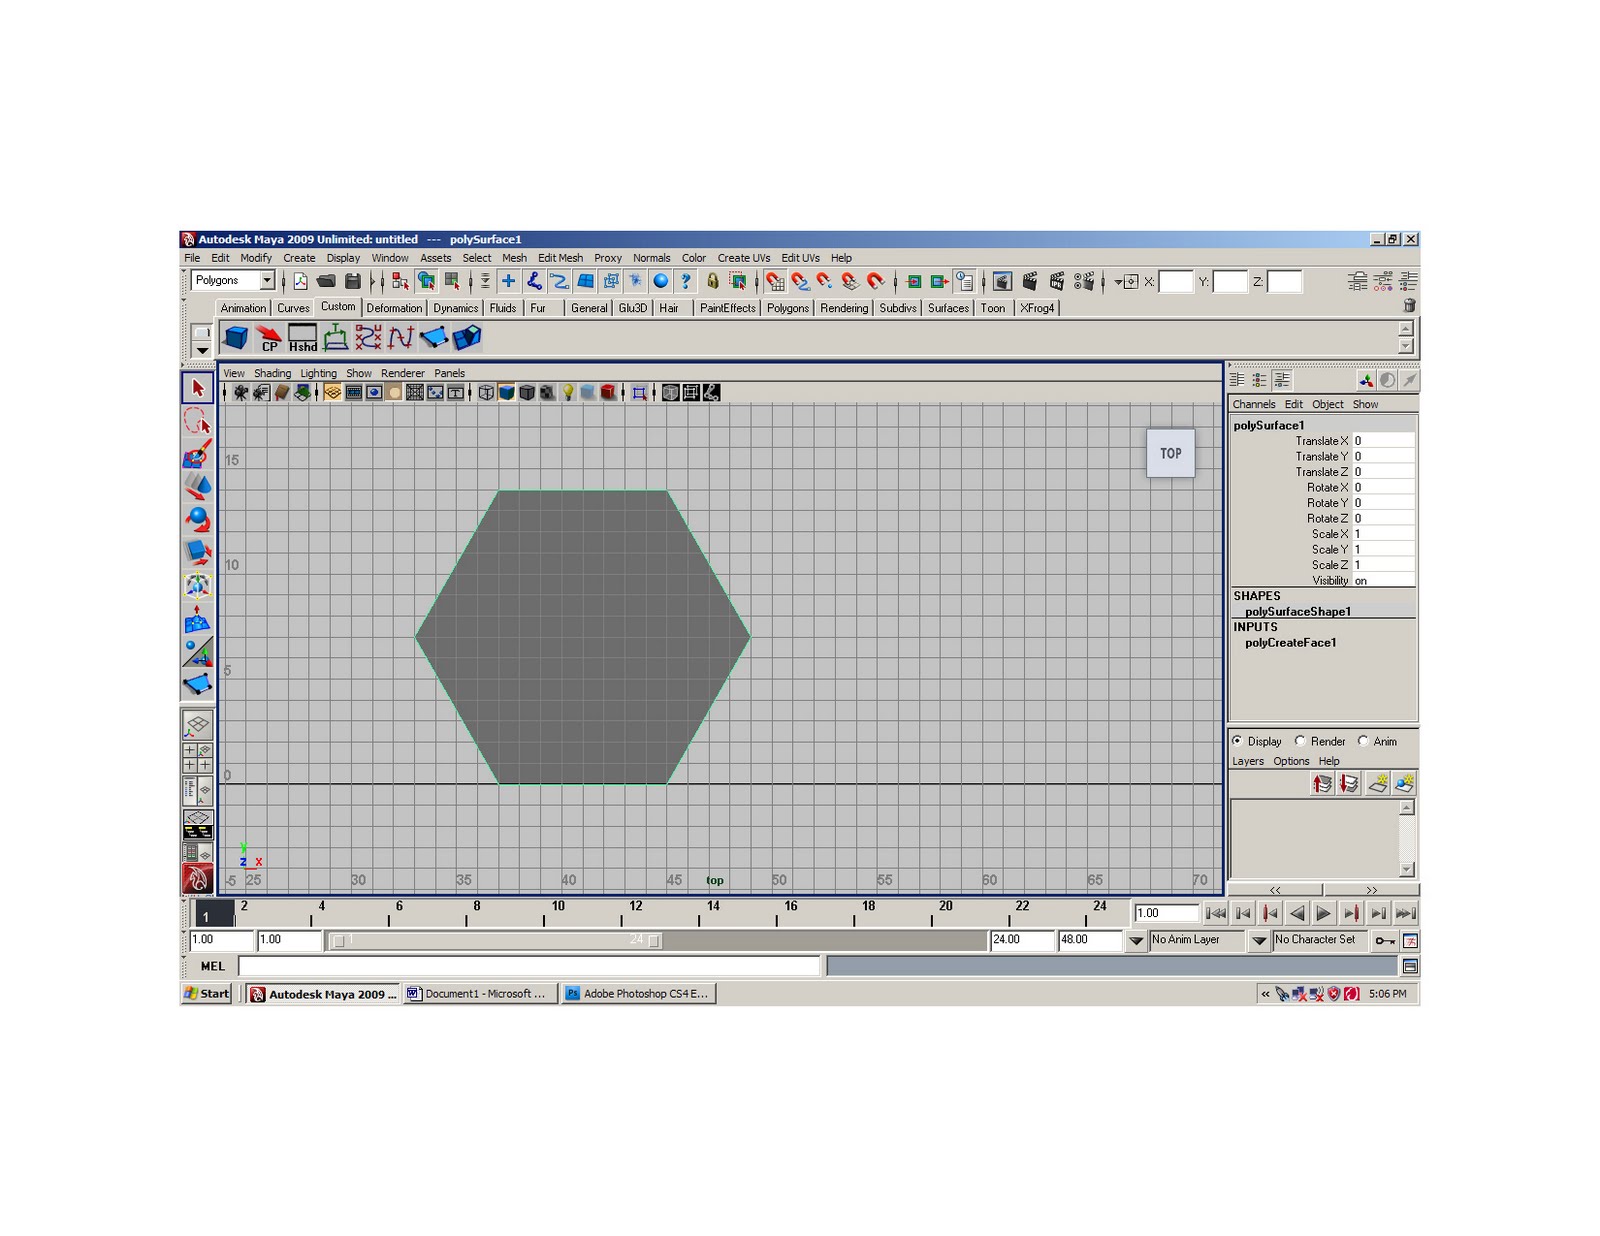Pick the Move tool
This screenshot has height=1236, width=1600.
pos(197,486)
